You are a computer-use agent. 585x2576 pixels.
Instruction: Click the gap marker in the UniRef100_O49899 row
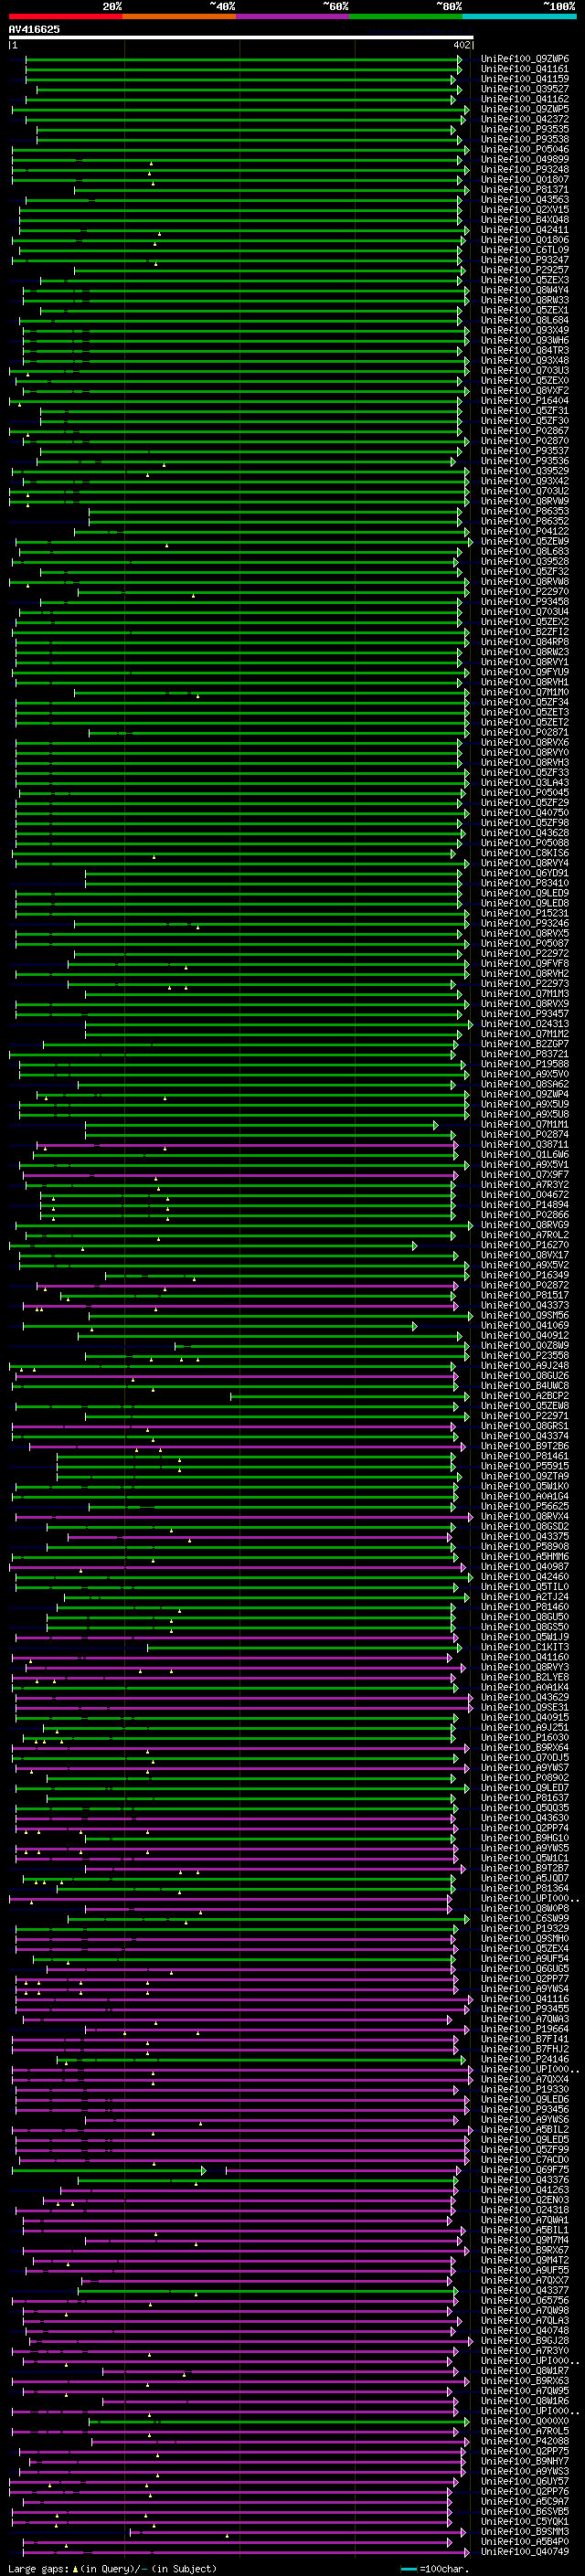point(152,163)
